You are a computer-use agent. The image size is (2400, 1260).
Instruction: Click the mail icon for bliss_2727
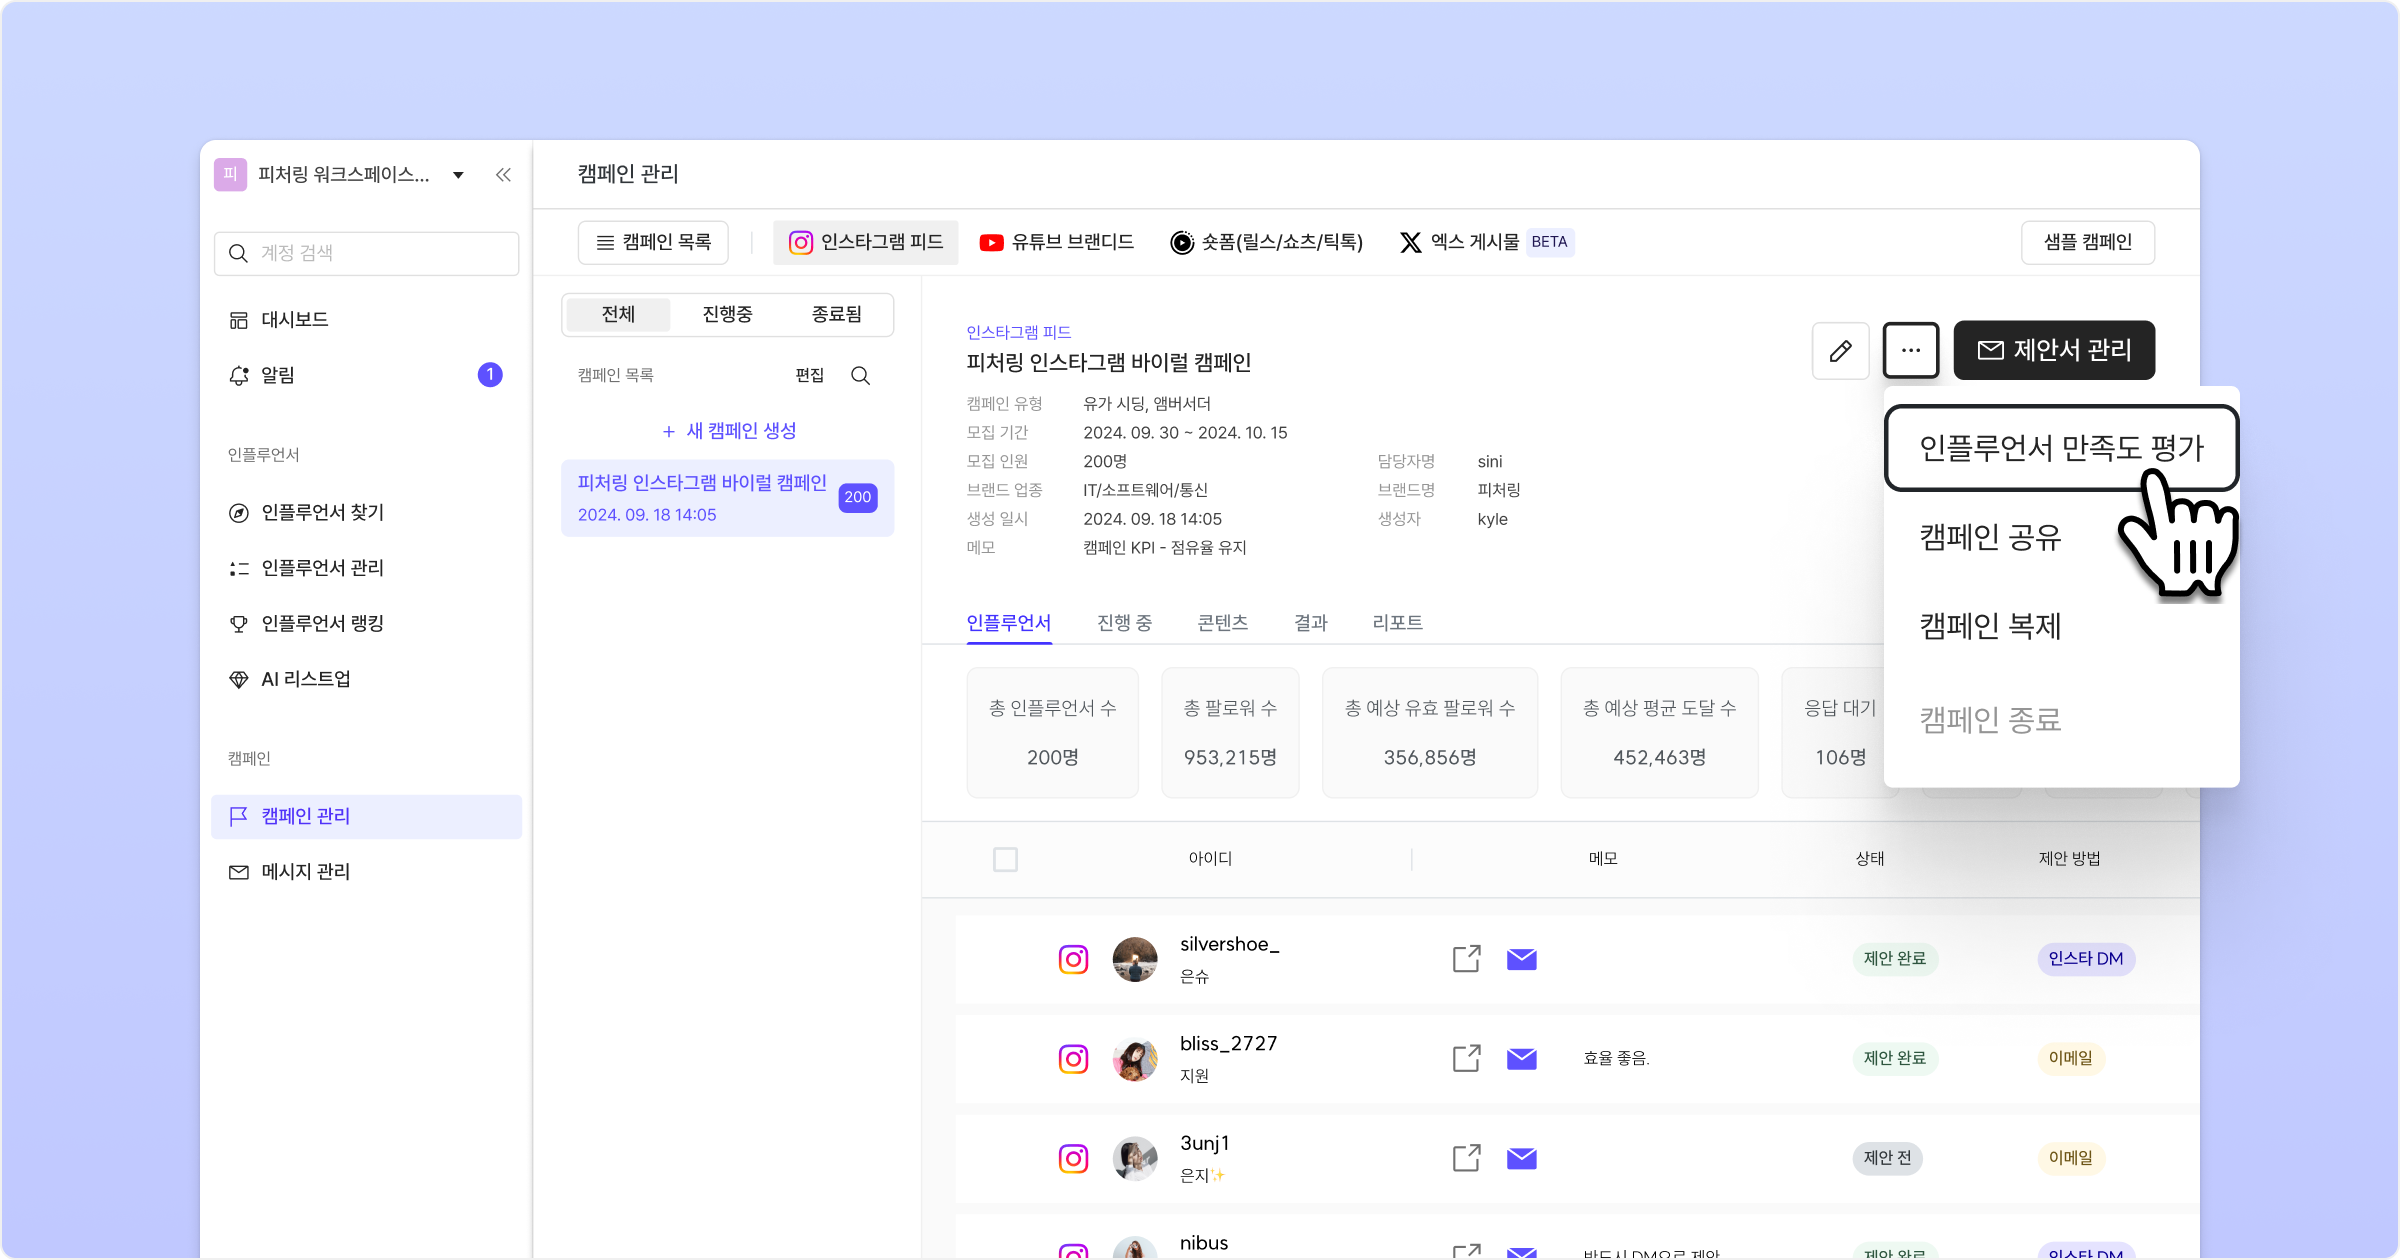[1521, 1058]
